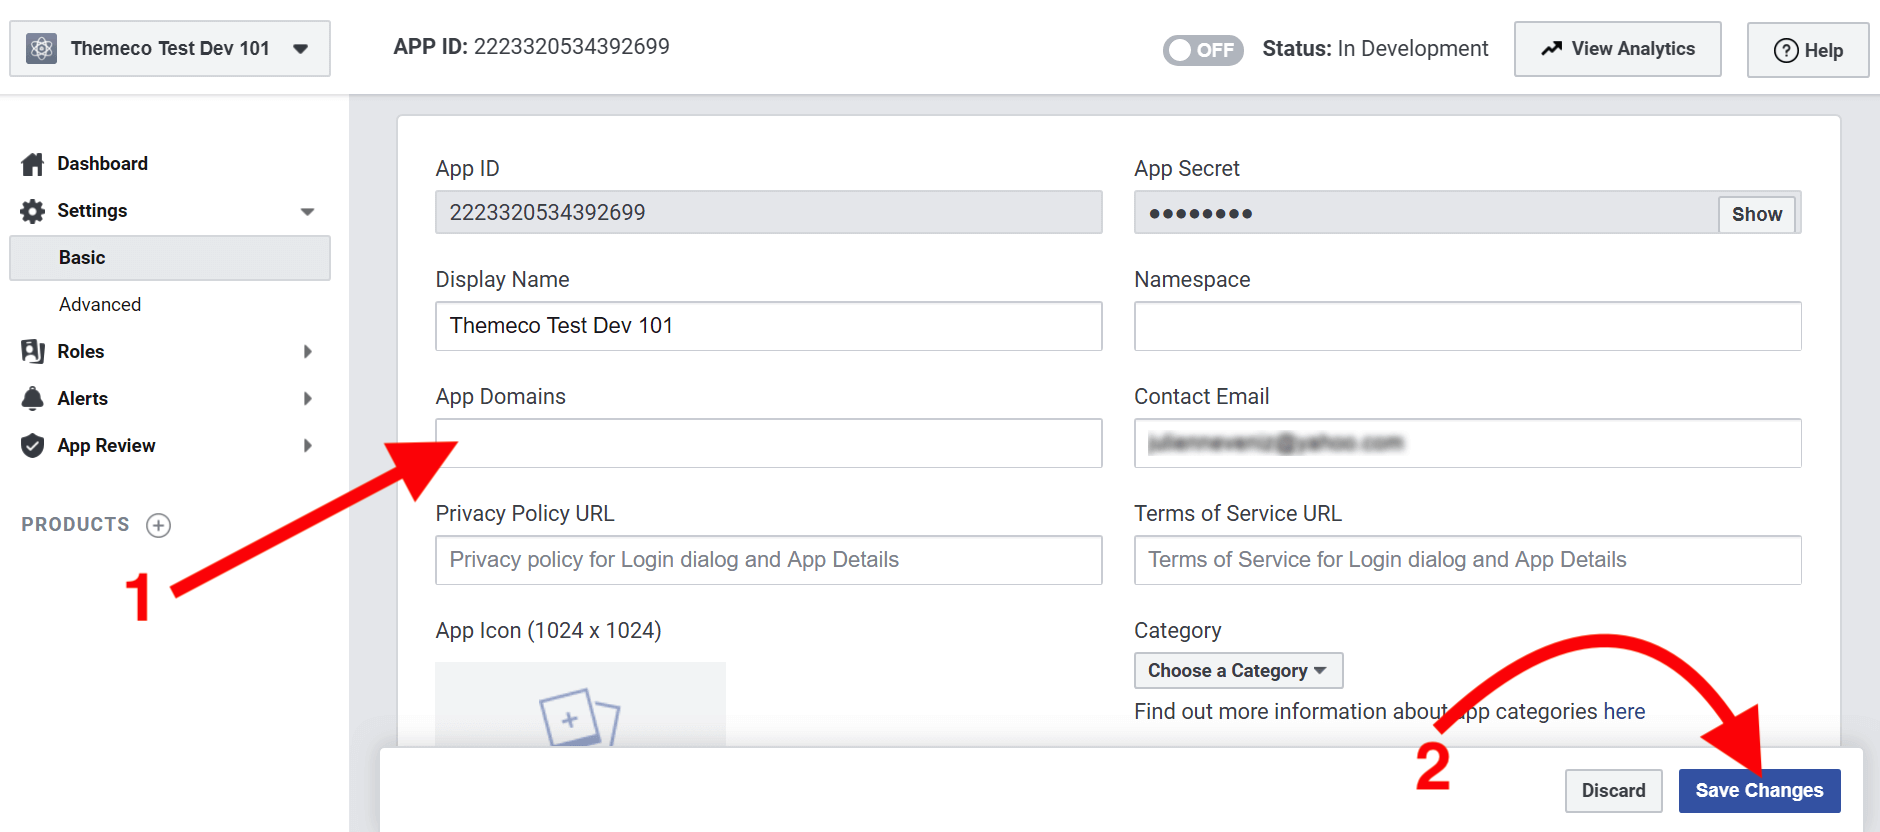
Task: Toggle the app status OFF switch
Action: pyautogui.click(x=1202, y=50)
